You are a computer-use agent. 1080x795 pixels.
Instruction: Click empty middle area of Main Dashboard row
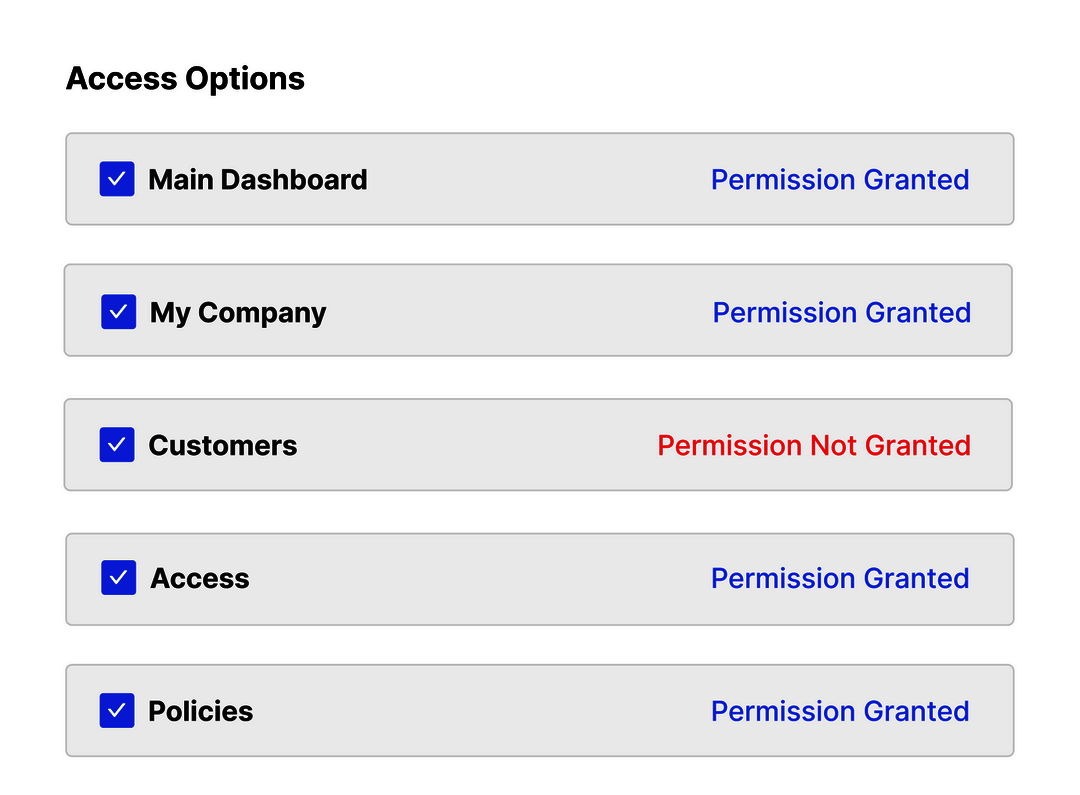[540, 180]
